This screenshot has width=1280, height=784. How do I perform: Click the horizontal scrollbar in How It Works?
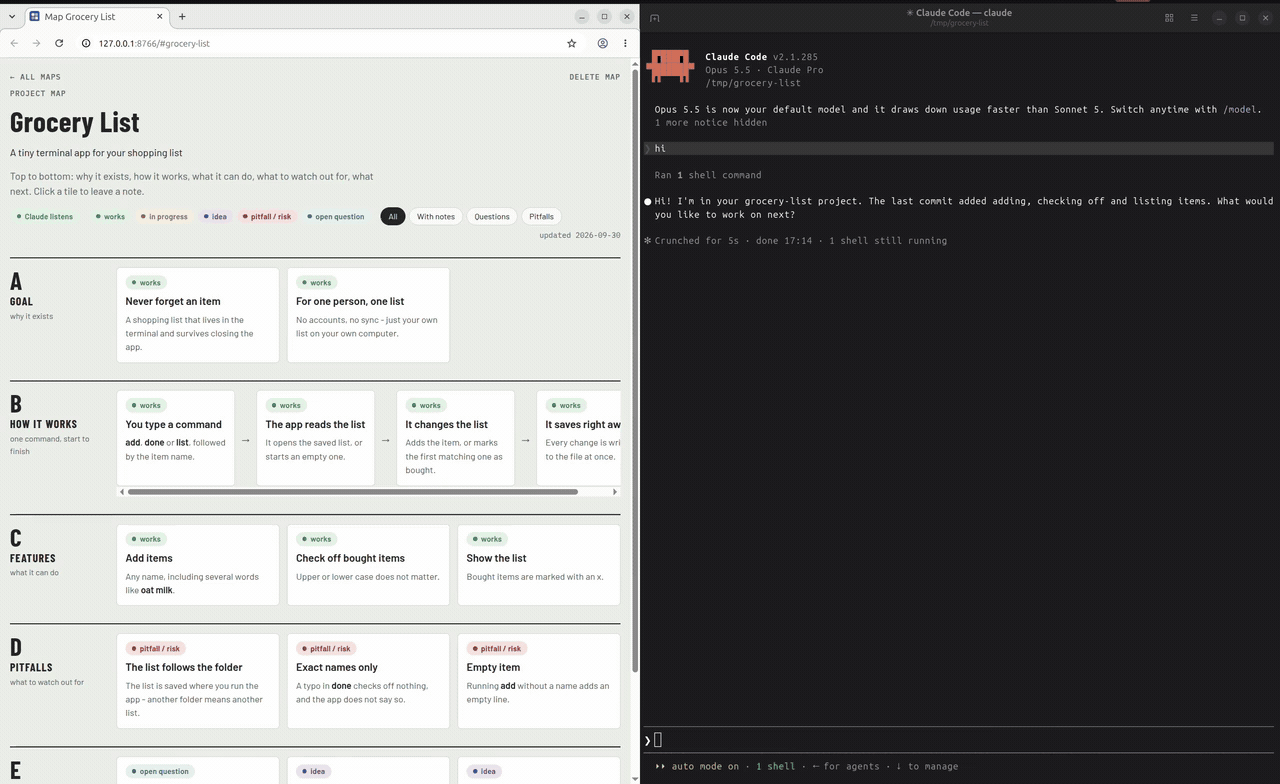click(352, 492)
